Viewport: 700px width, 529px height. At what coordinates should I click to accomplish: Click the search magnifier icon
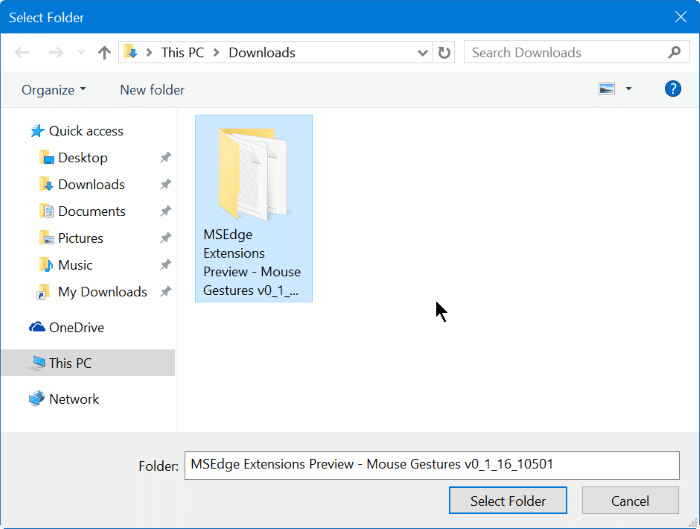tap(675, 53)
